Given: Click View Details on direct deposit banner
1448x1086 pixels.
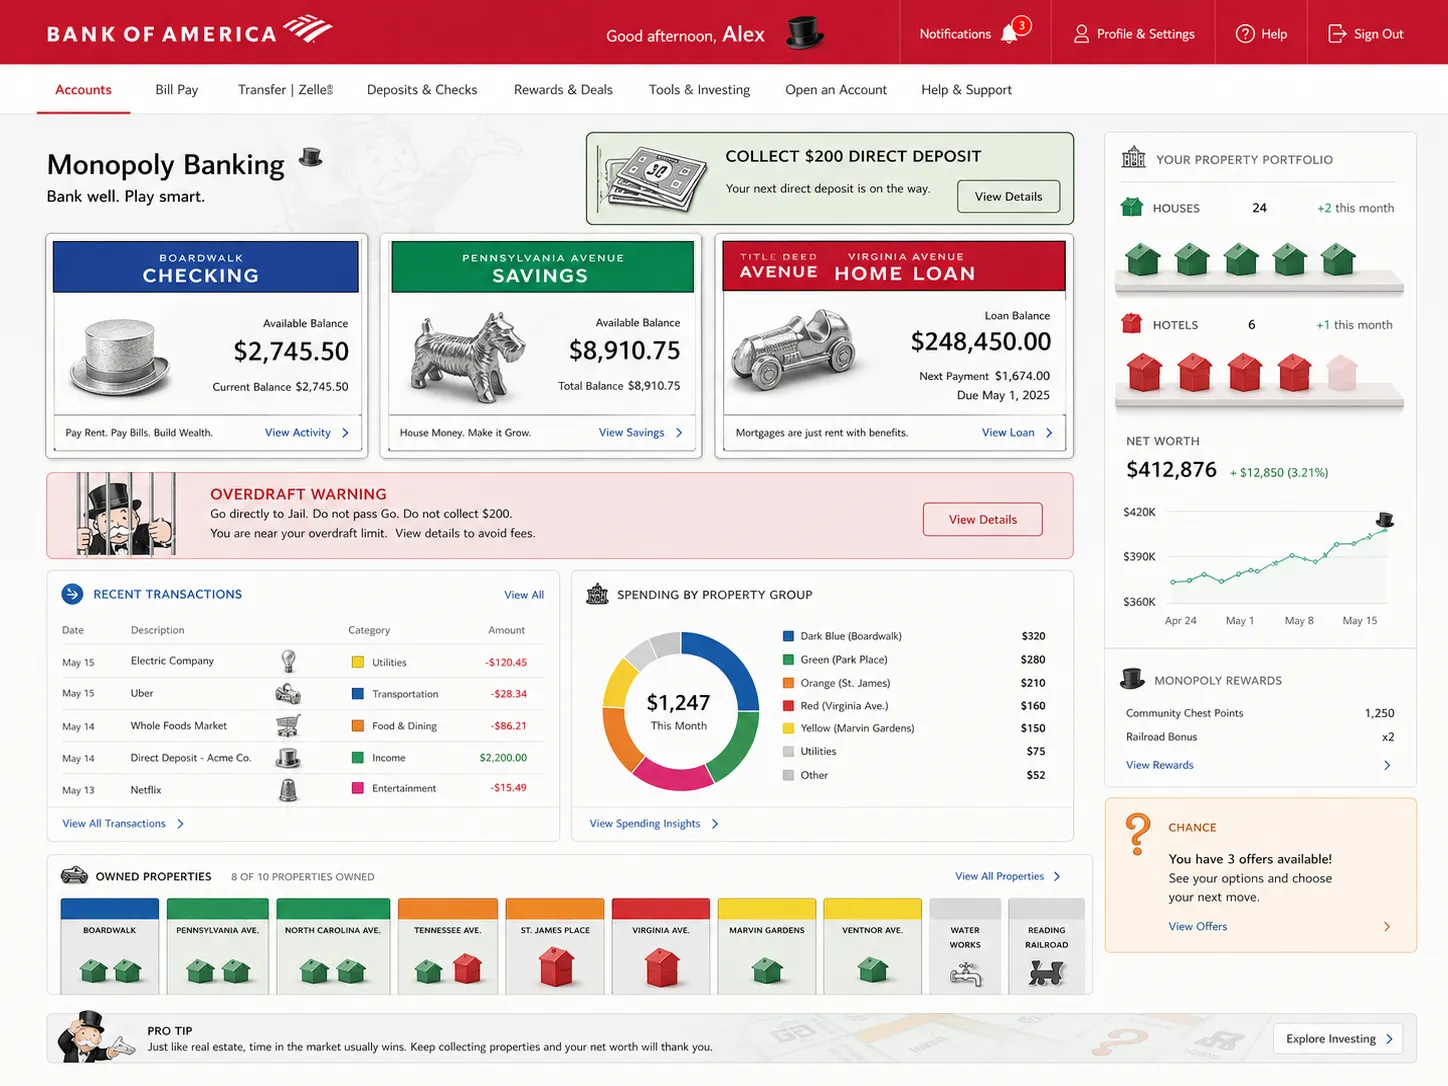Looking at the screenshot, I should [1008, 196].
